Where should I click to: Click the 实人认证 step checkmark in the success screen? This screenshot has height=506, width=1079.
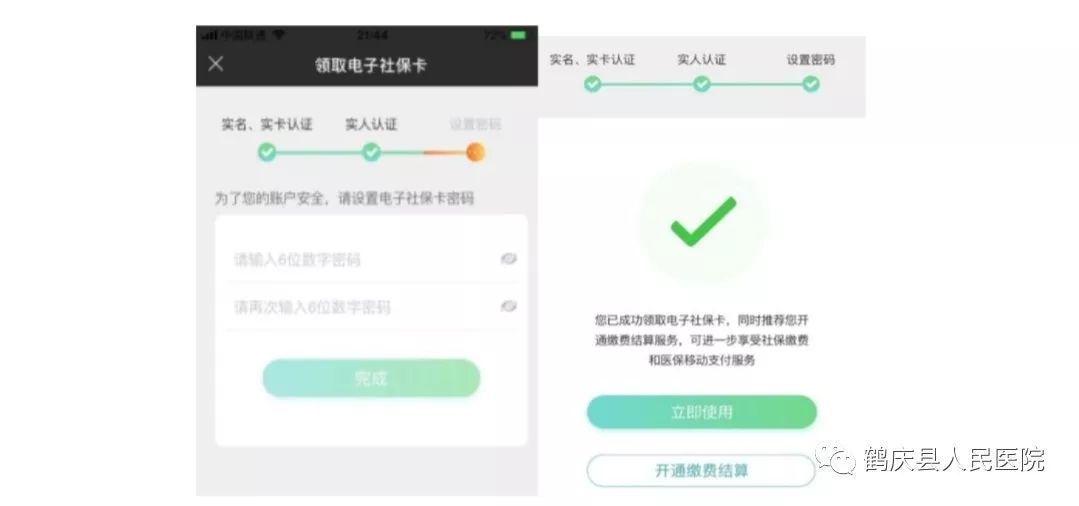click(701, 84)
